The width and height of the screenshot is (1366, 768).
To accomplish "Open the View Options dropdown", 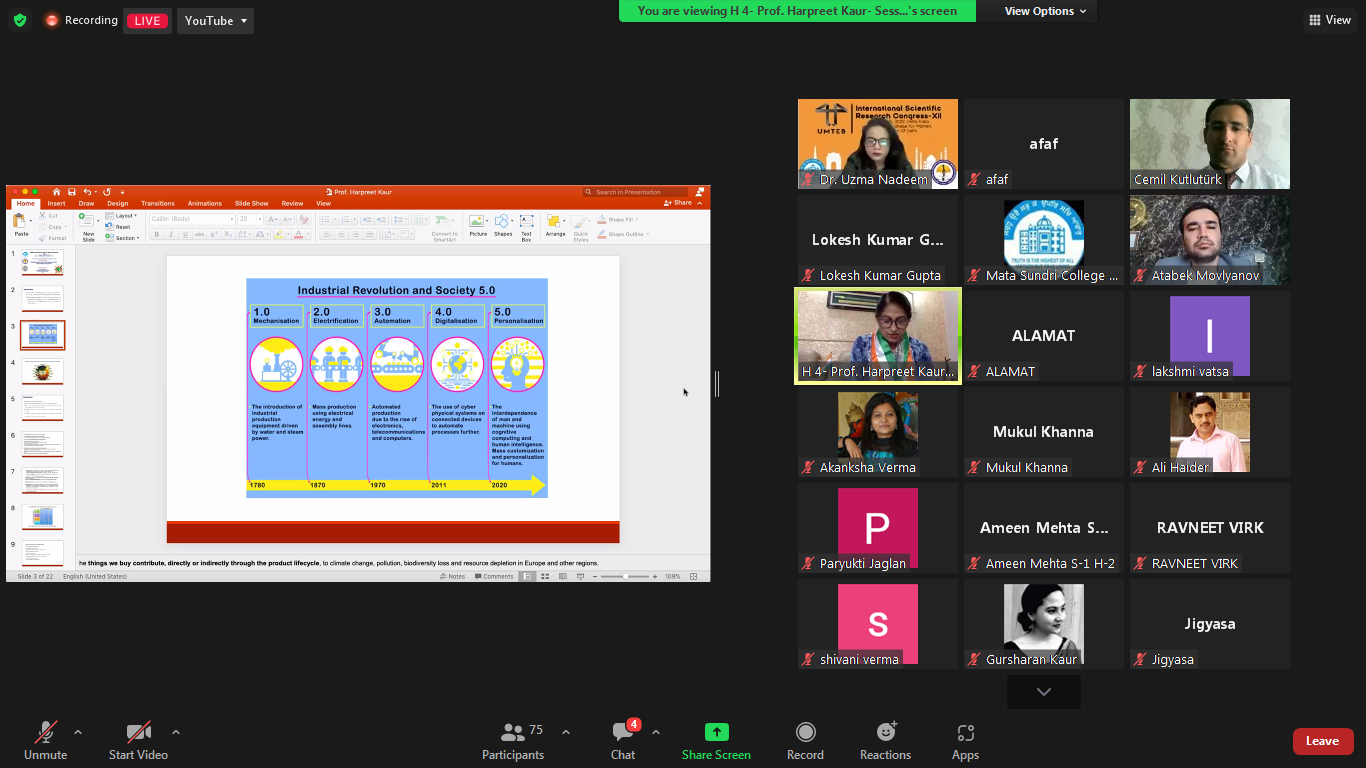I will click(1045, 11).
